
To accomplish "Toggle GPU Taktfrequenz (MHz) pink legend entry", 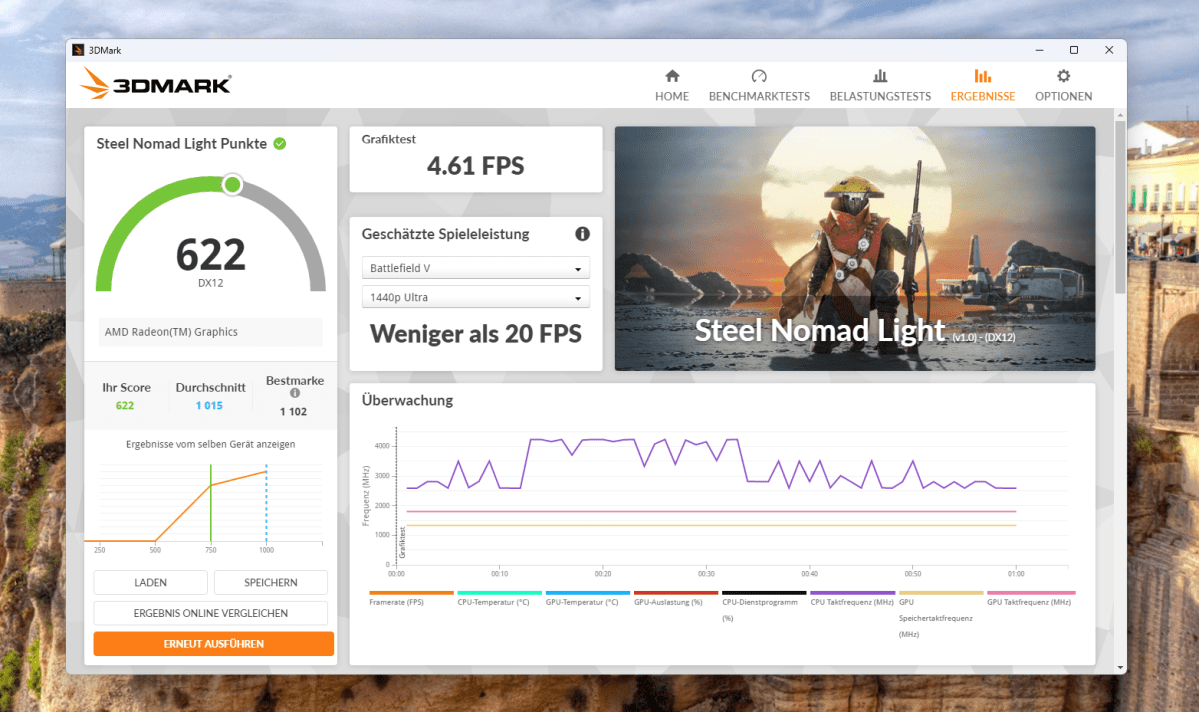I will pyautogui.click(x=1031, y=597).
